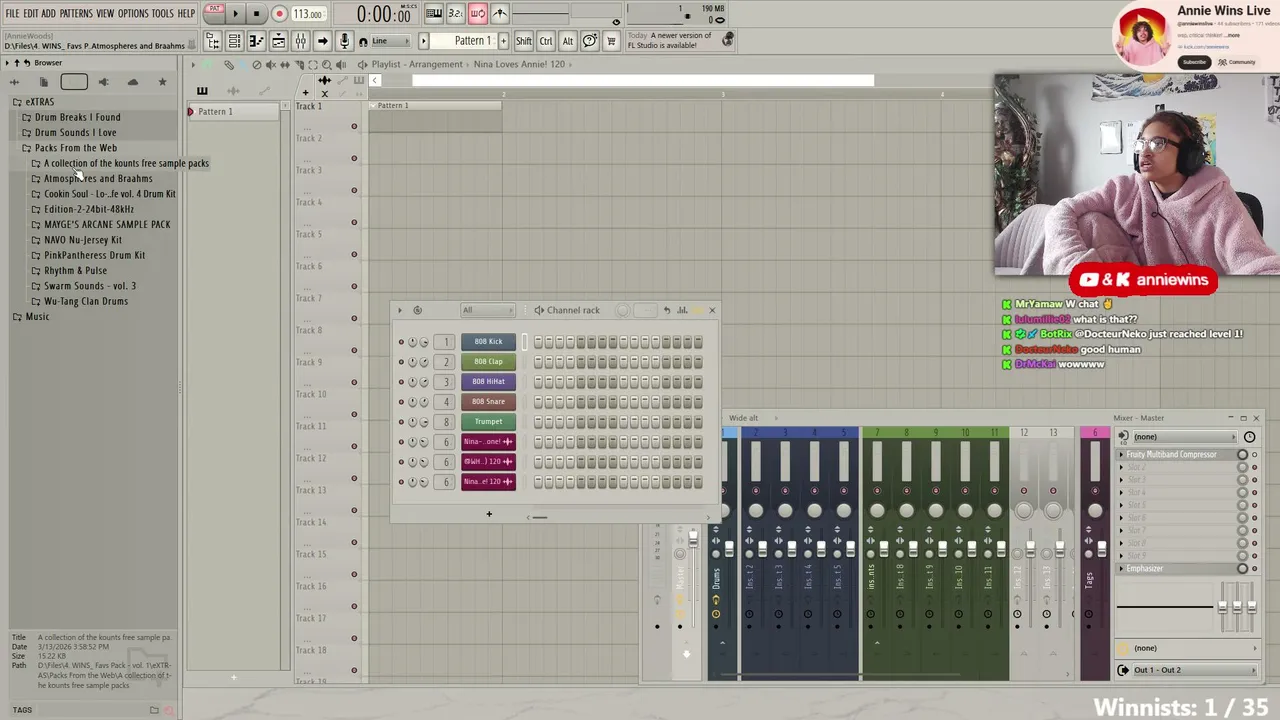Click the record button
Viewport: 1280px width, 720px height.
click(x=279, y=14)
